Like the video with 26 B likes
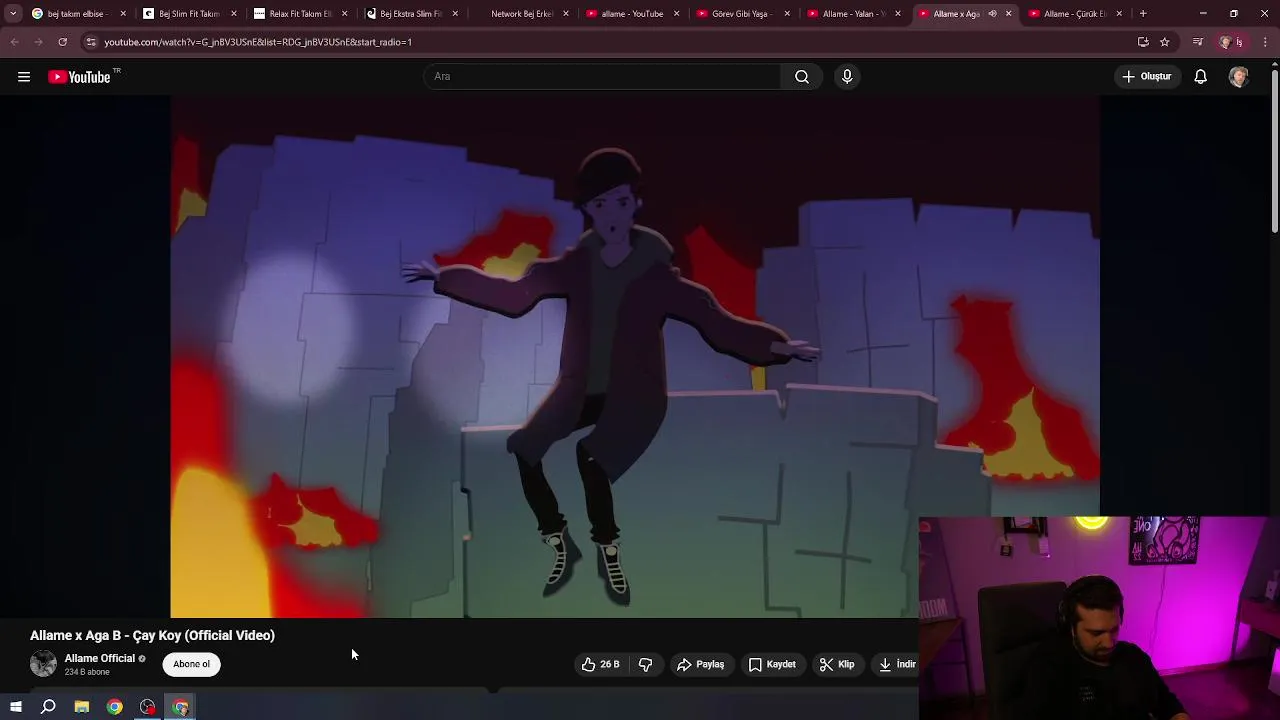 (x=600, y=664)
